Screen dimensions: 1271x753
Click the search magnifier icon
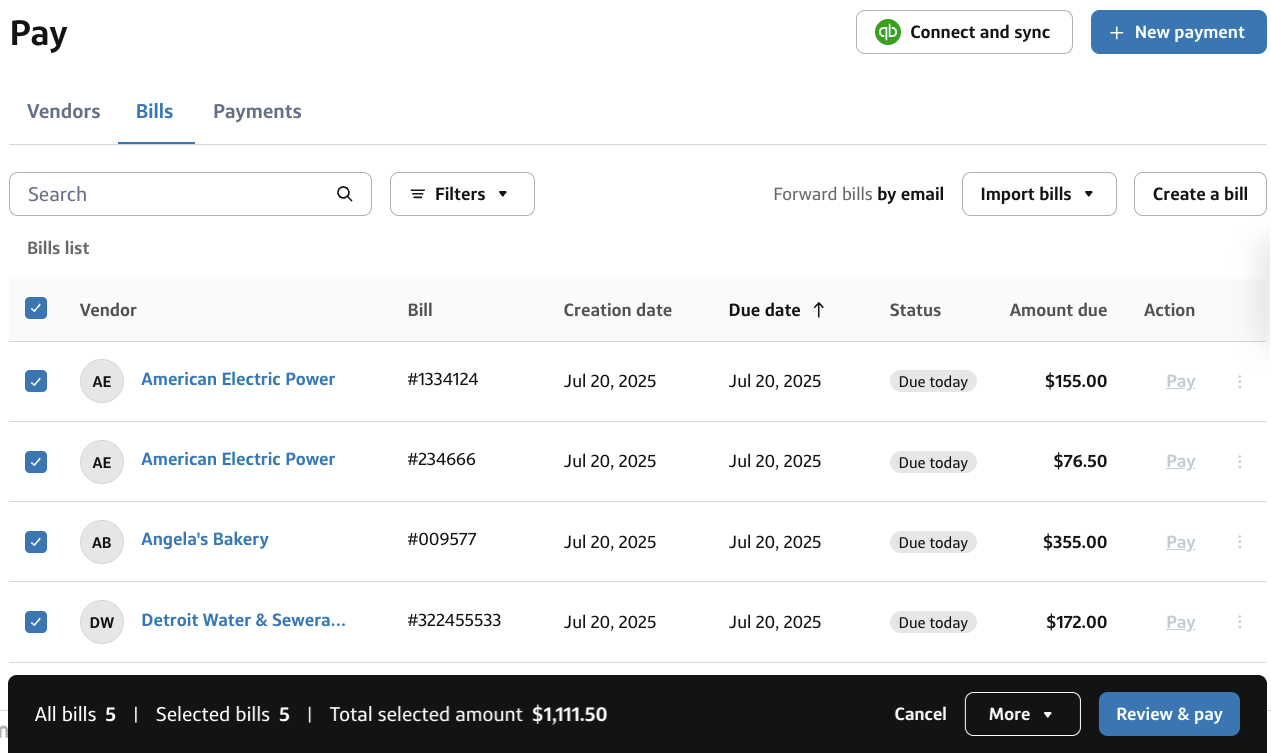coord(345,194)
